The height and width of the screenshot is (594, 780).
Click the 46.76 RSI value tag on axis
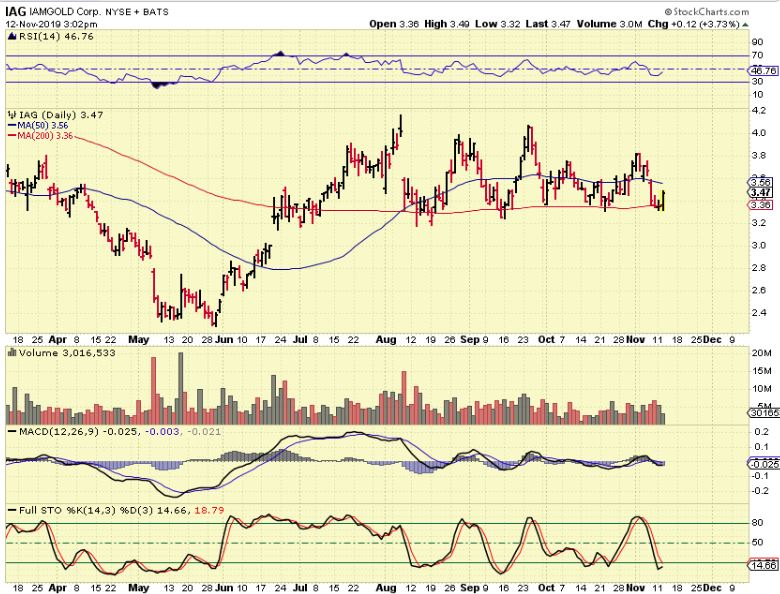click(764, 71)
